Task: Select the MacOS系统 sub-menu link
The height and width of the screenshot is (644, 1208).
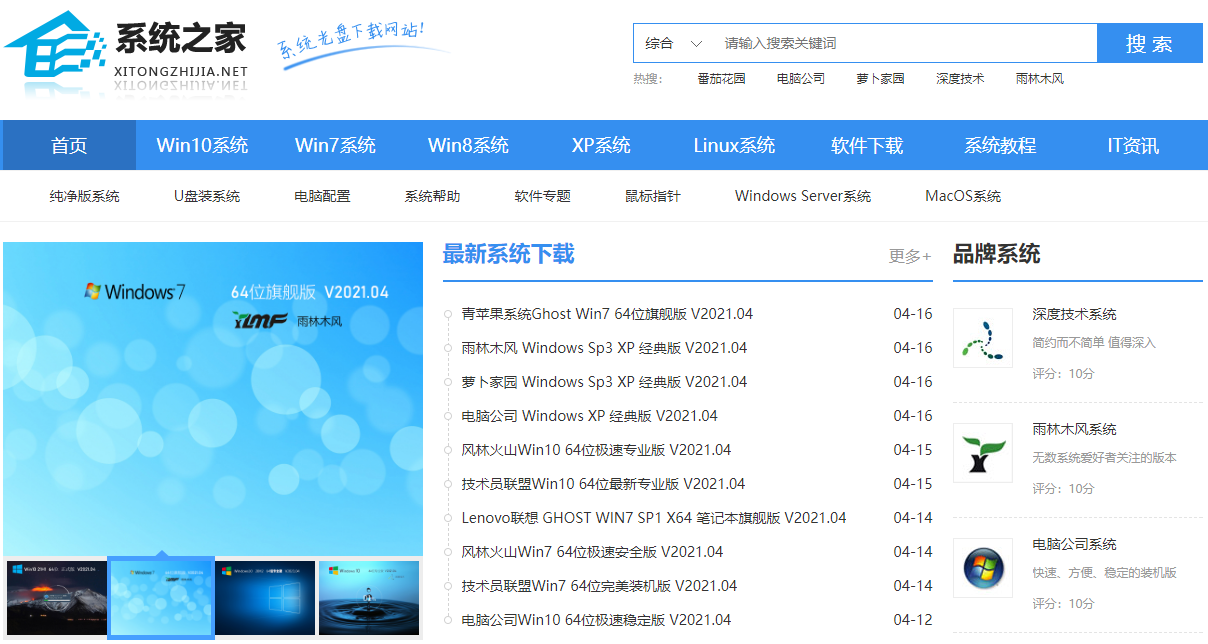Action: [963, 196]
